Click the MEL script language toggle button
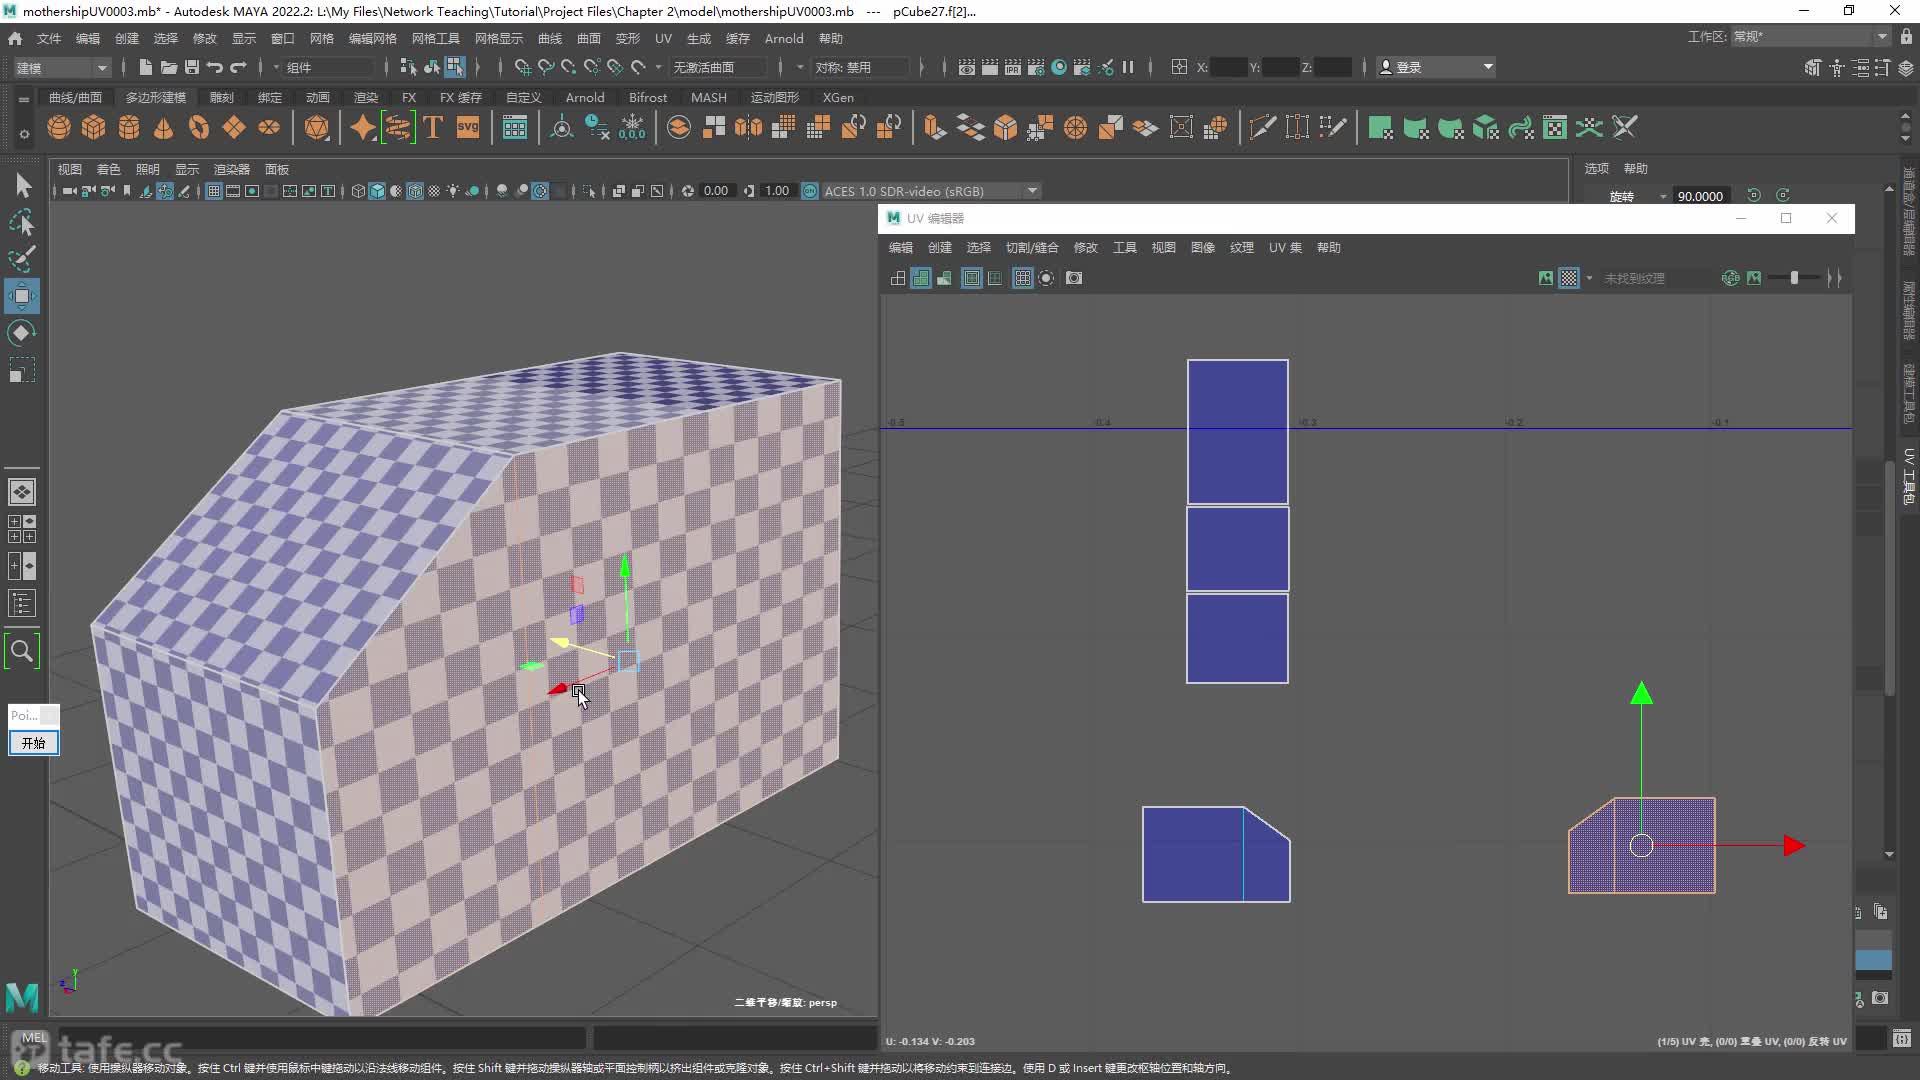 [x=34, y=1037]
